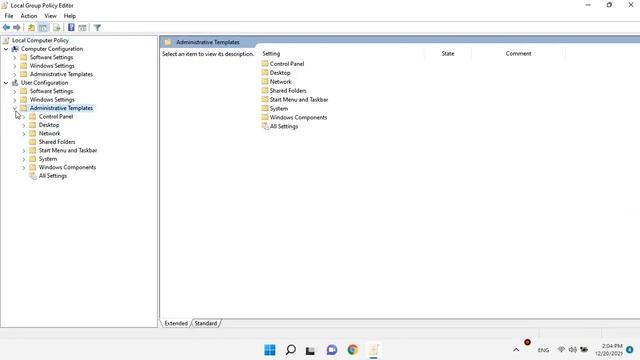
Task: Click the Group Policy Editor taskbar icon
Action: click(x=373, y=350)
